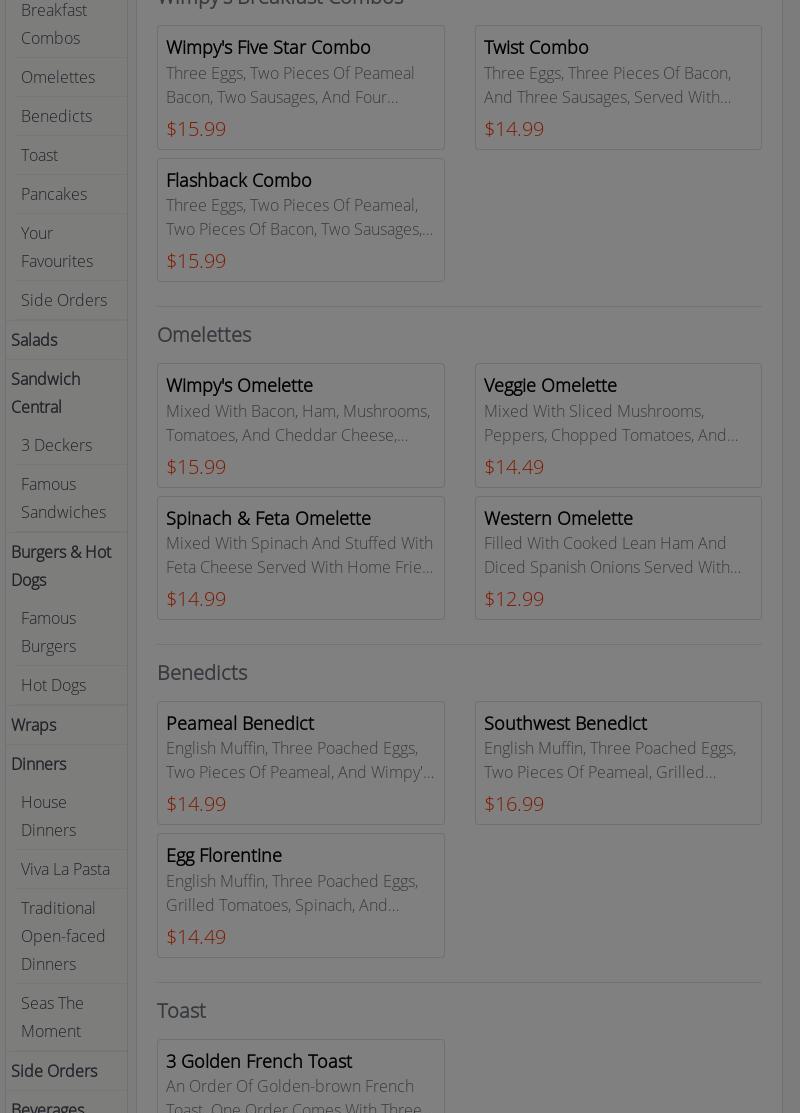
Task: Select the Egg Florentine item
Action: click(300, 895)
